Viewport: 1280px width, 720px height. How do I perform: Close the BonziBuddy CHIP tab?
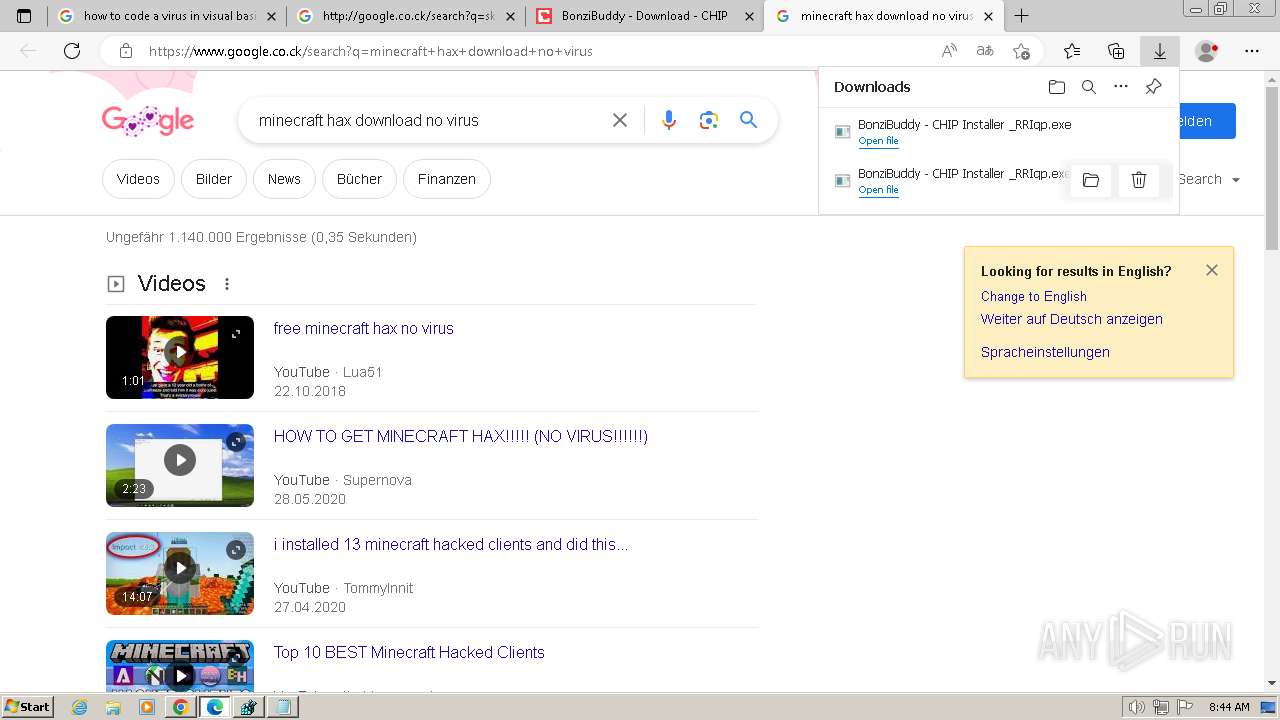pos(747,16)
